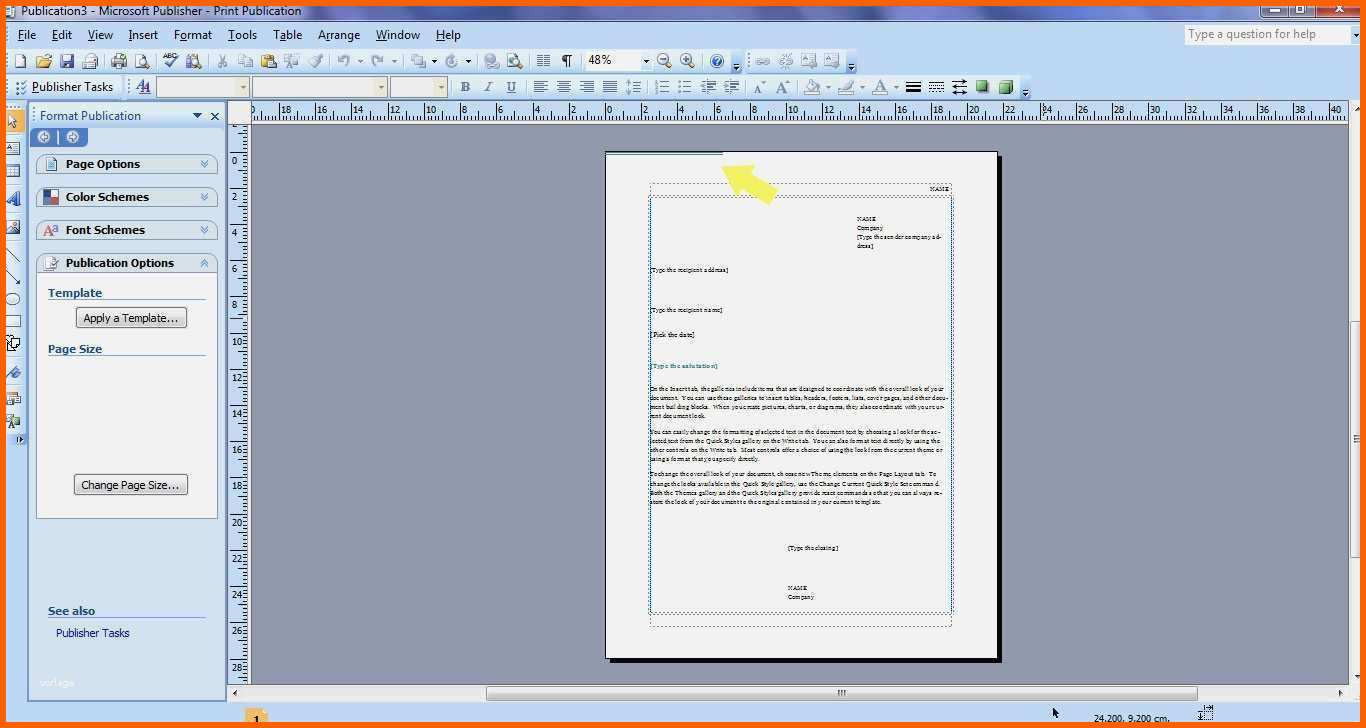Click the Apply a Template button
1366x728 pixels.
131,318
